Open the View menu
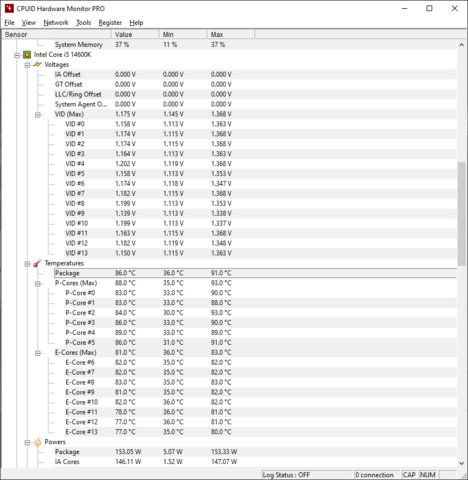This screenshot has height=480, width=468. (x=29, y=23)
